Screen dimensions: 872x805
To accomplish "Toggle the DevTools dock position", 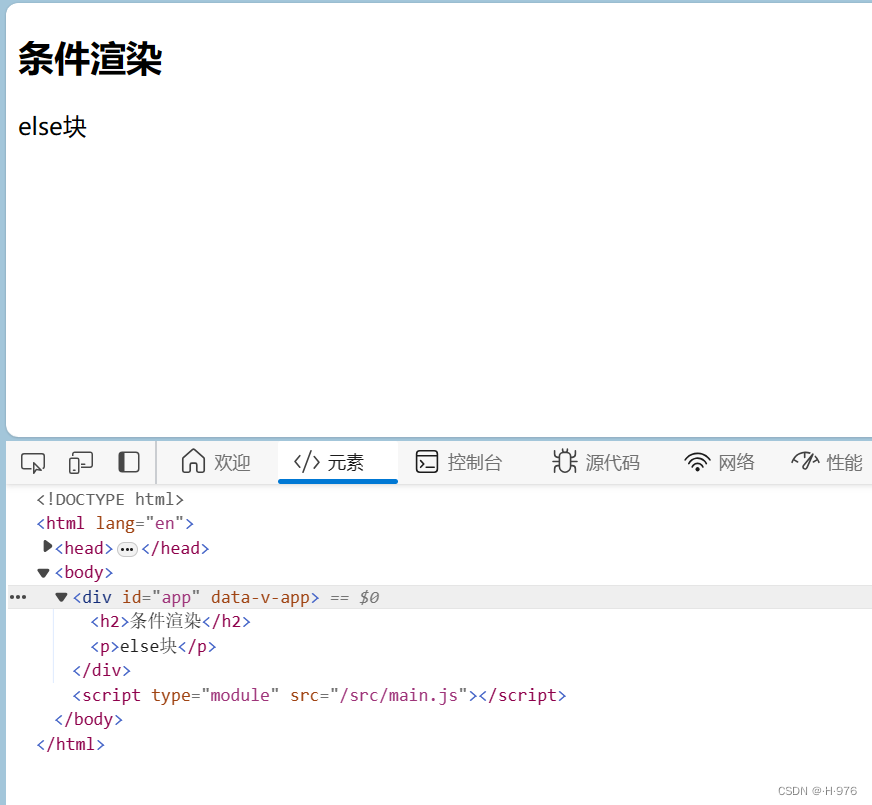I will point(128,462).
